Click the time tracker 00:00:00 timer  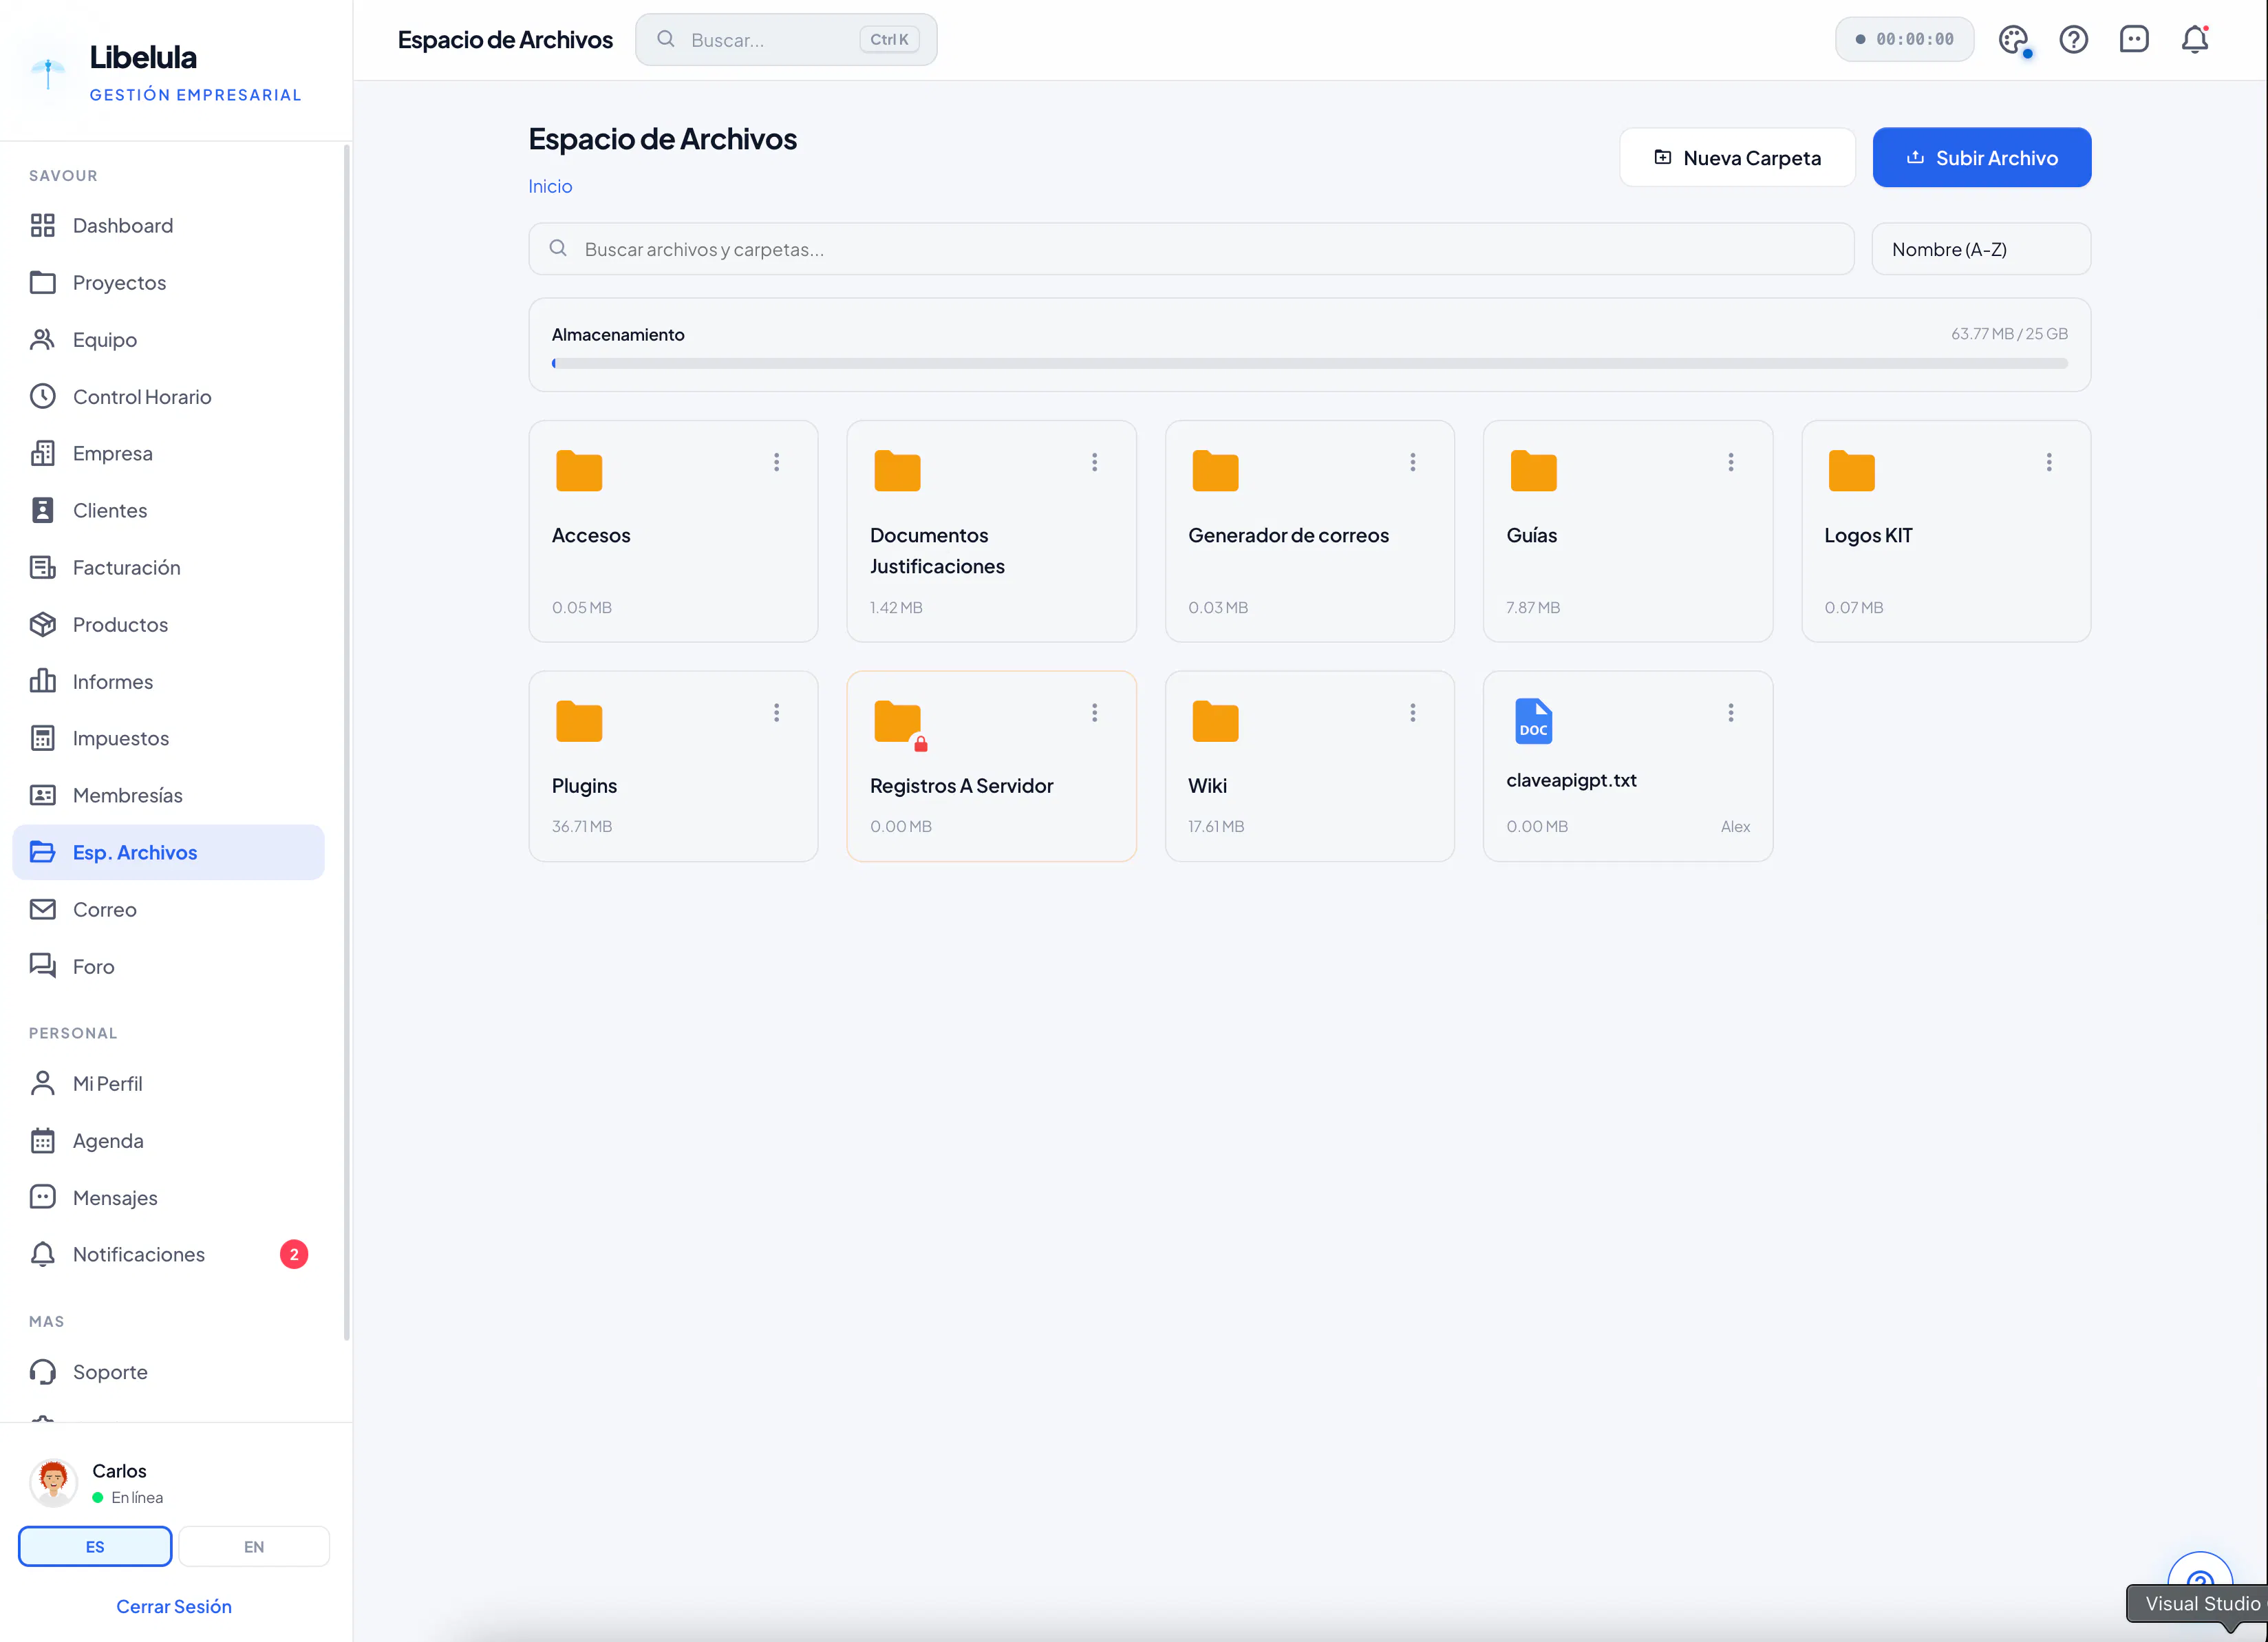tap(1904, 39)
